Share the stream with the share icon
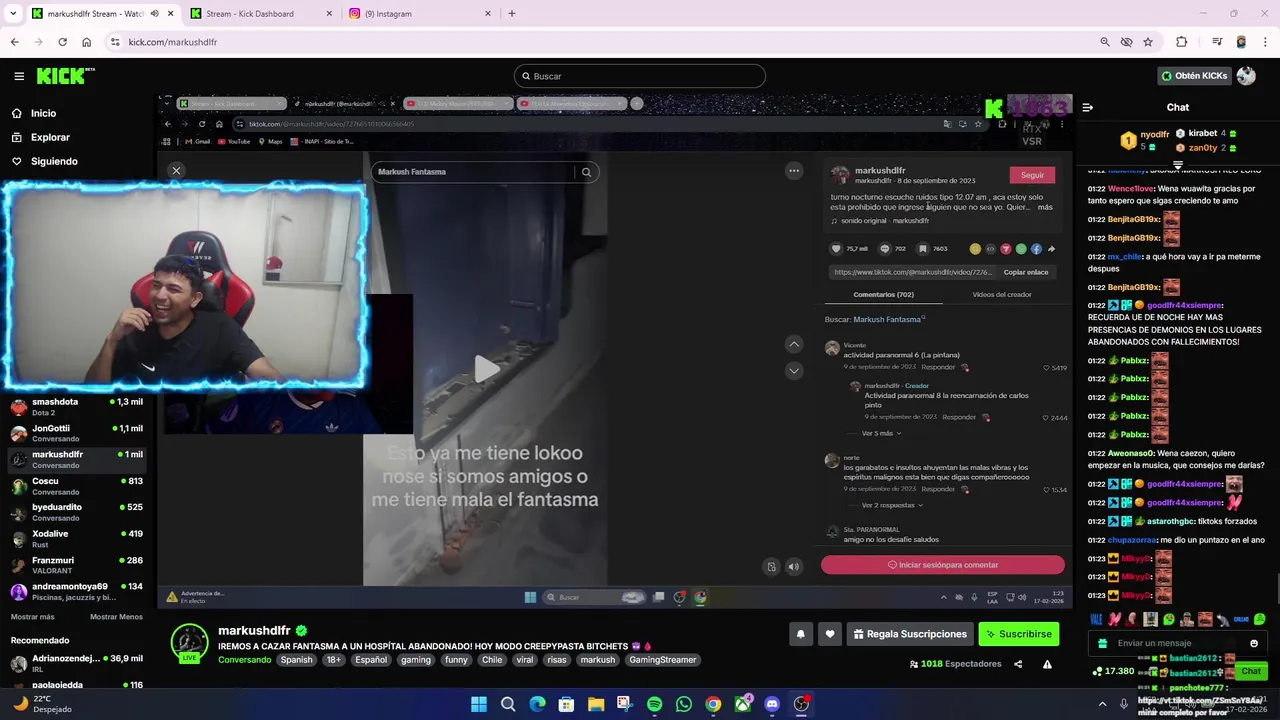The image size is (1280, 720). coord(1018,664)
